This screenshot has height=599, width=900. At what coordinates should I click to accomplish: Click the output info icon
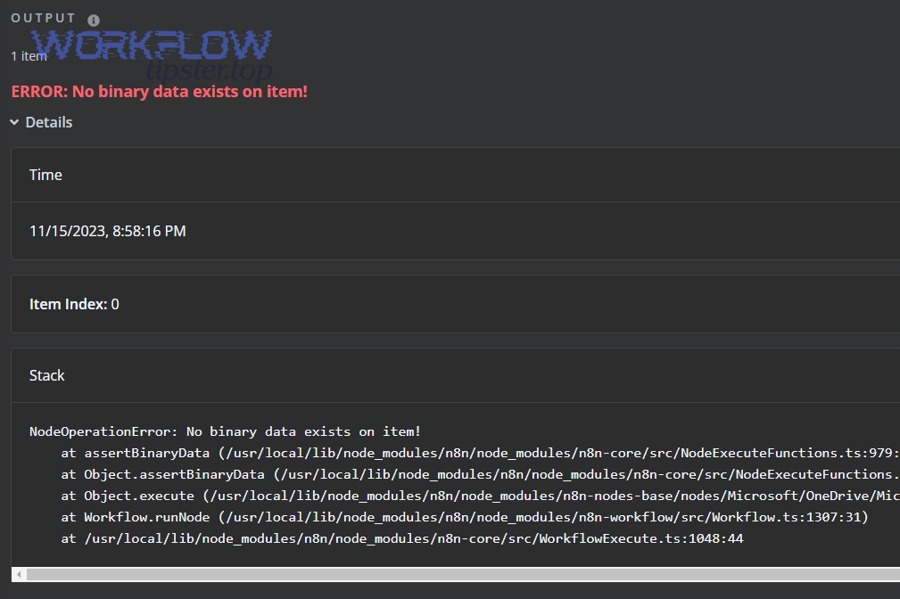94,20
